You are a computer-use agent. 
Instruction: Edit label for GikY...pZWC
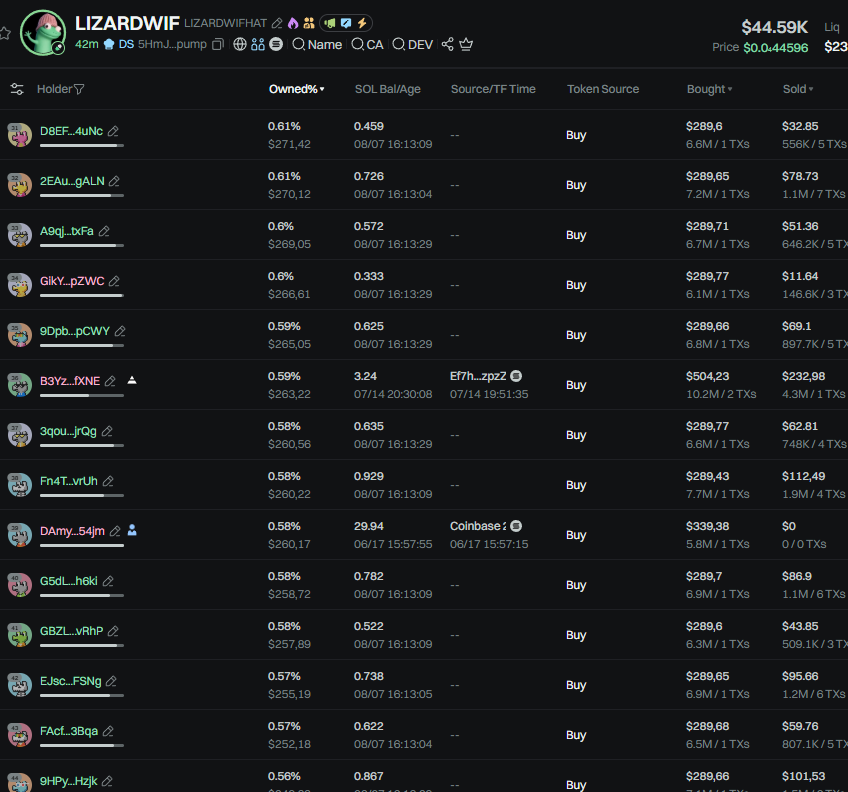[114, 281]
